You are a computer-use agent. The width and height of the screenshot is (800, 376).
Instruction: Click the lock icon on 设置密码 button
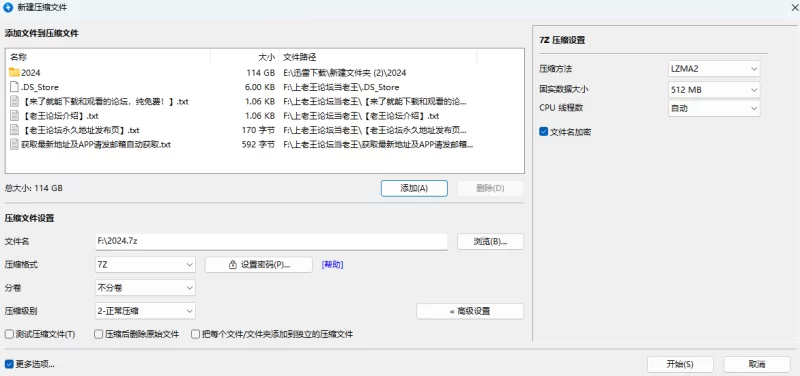click(233, 265)
